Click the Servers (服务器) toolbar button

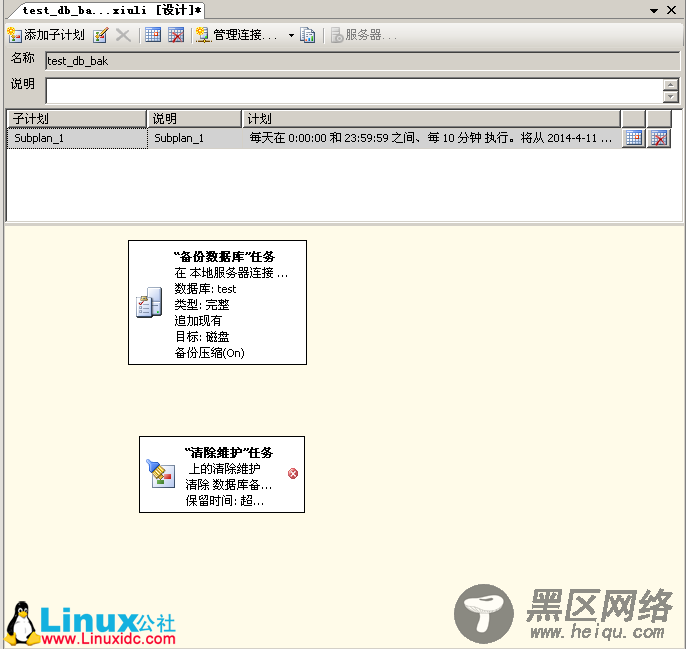(364, 35)
